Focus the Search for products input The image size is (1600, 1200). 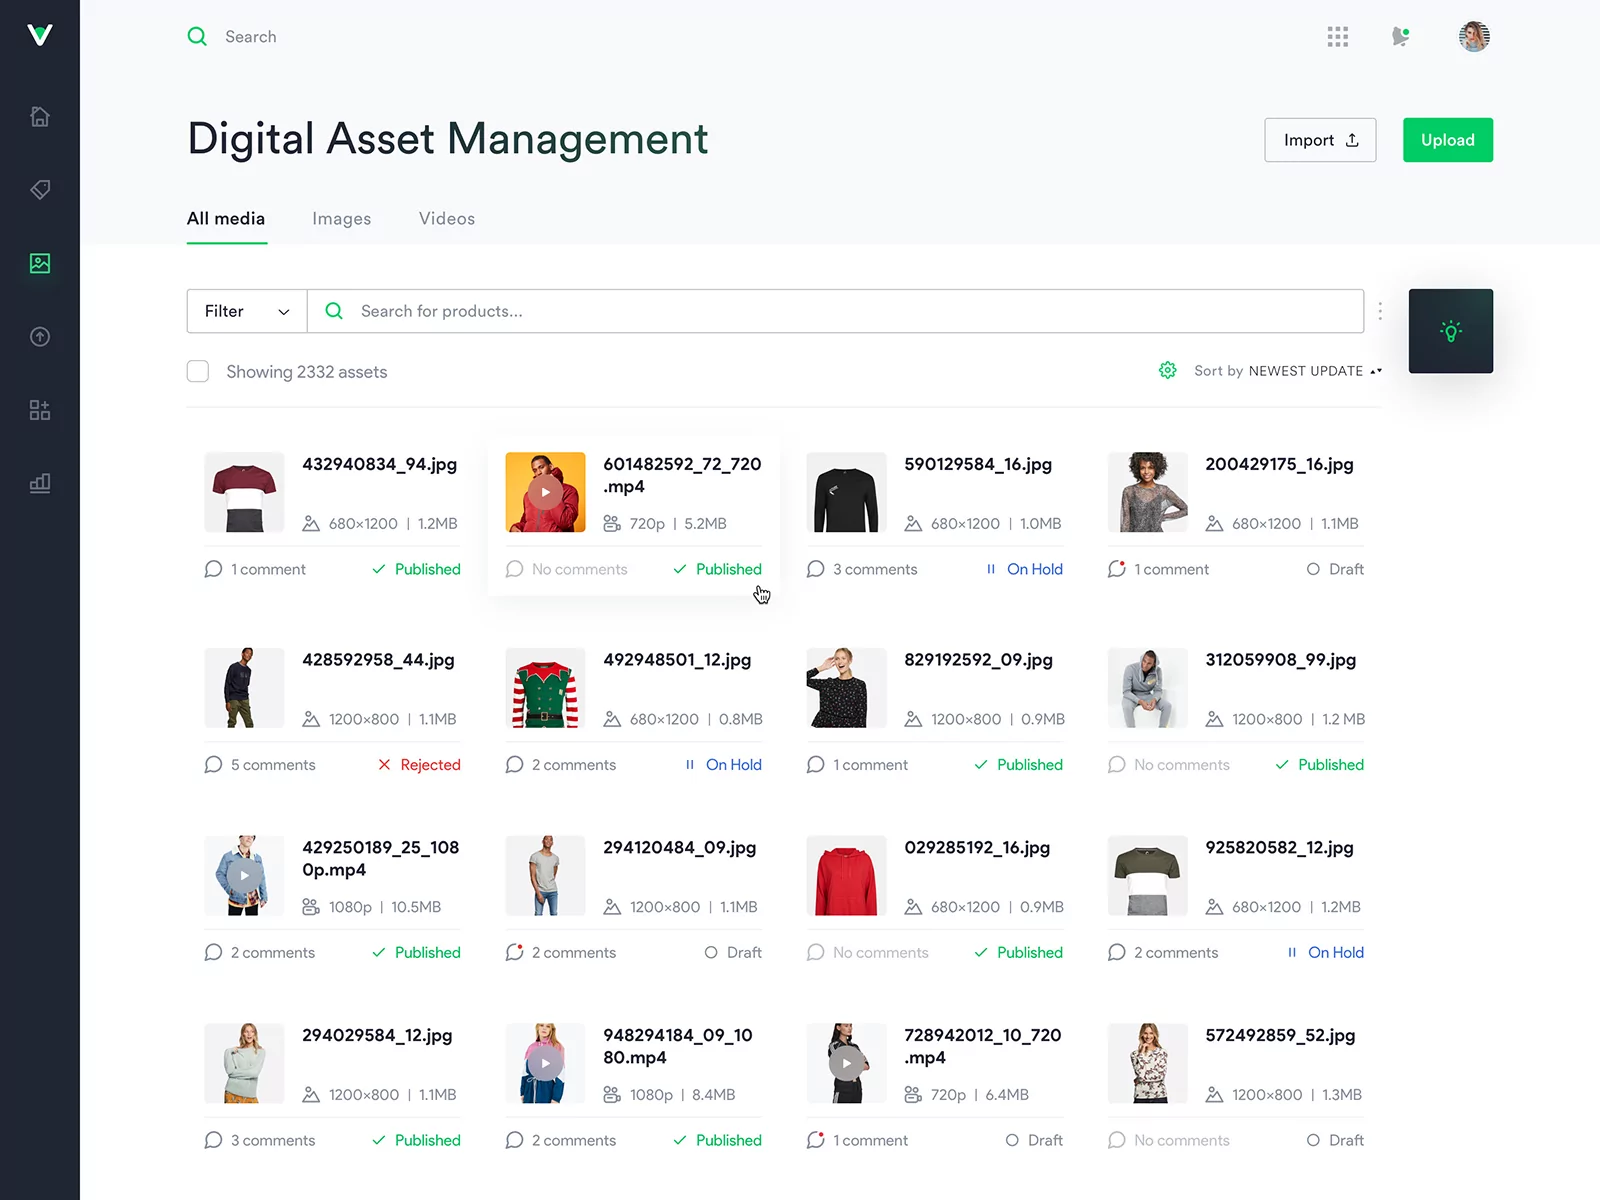tap(835, 311)
